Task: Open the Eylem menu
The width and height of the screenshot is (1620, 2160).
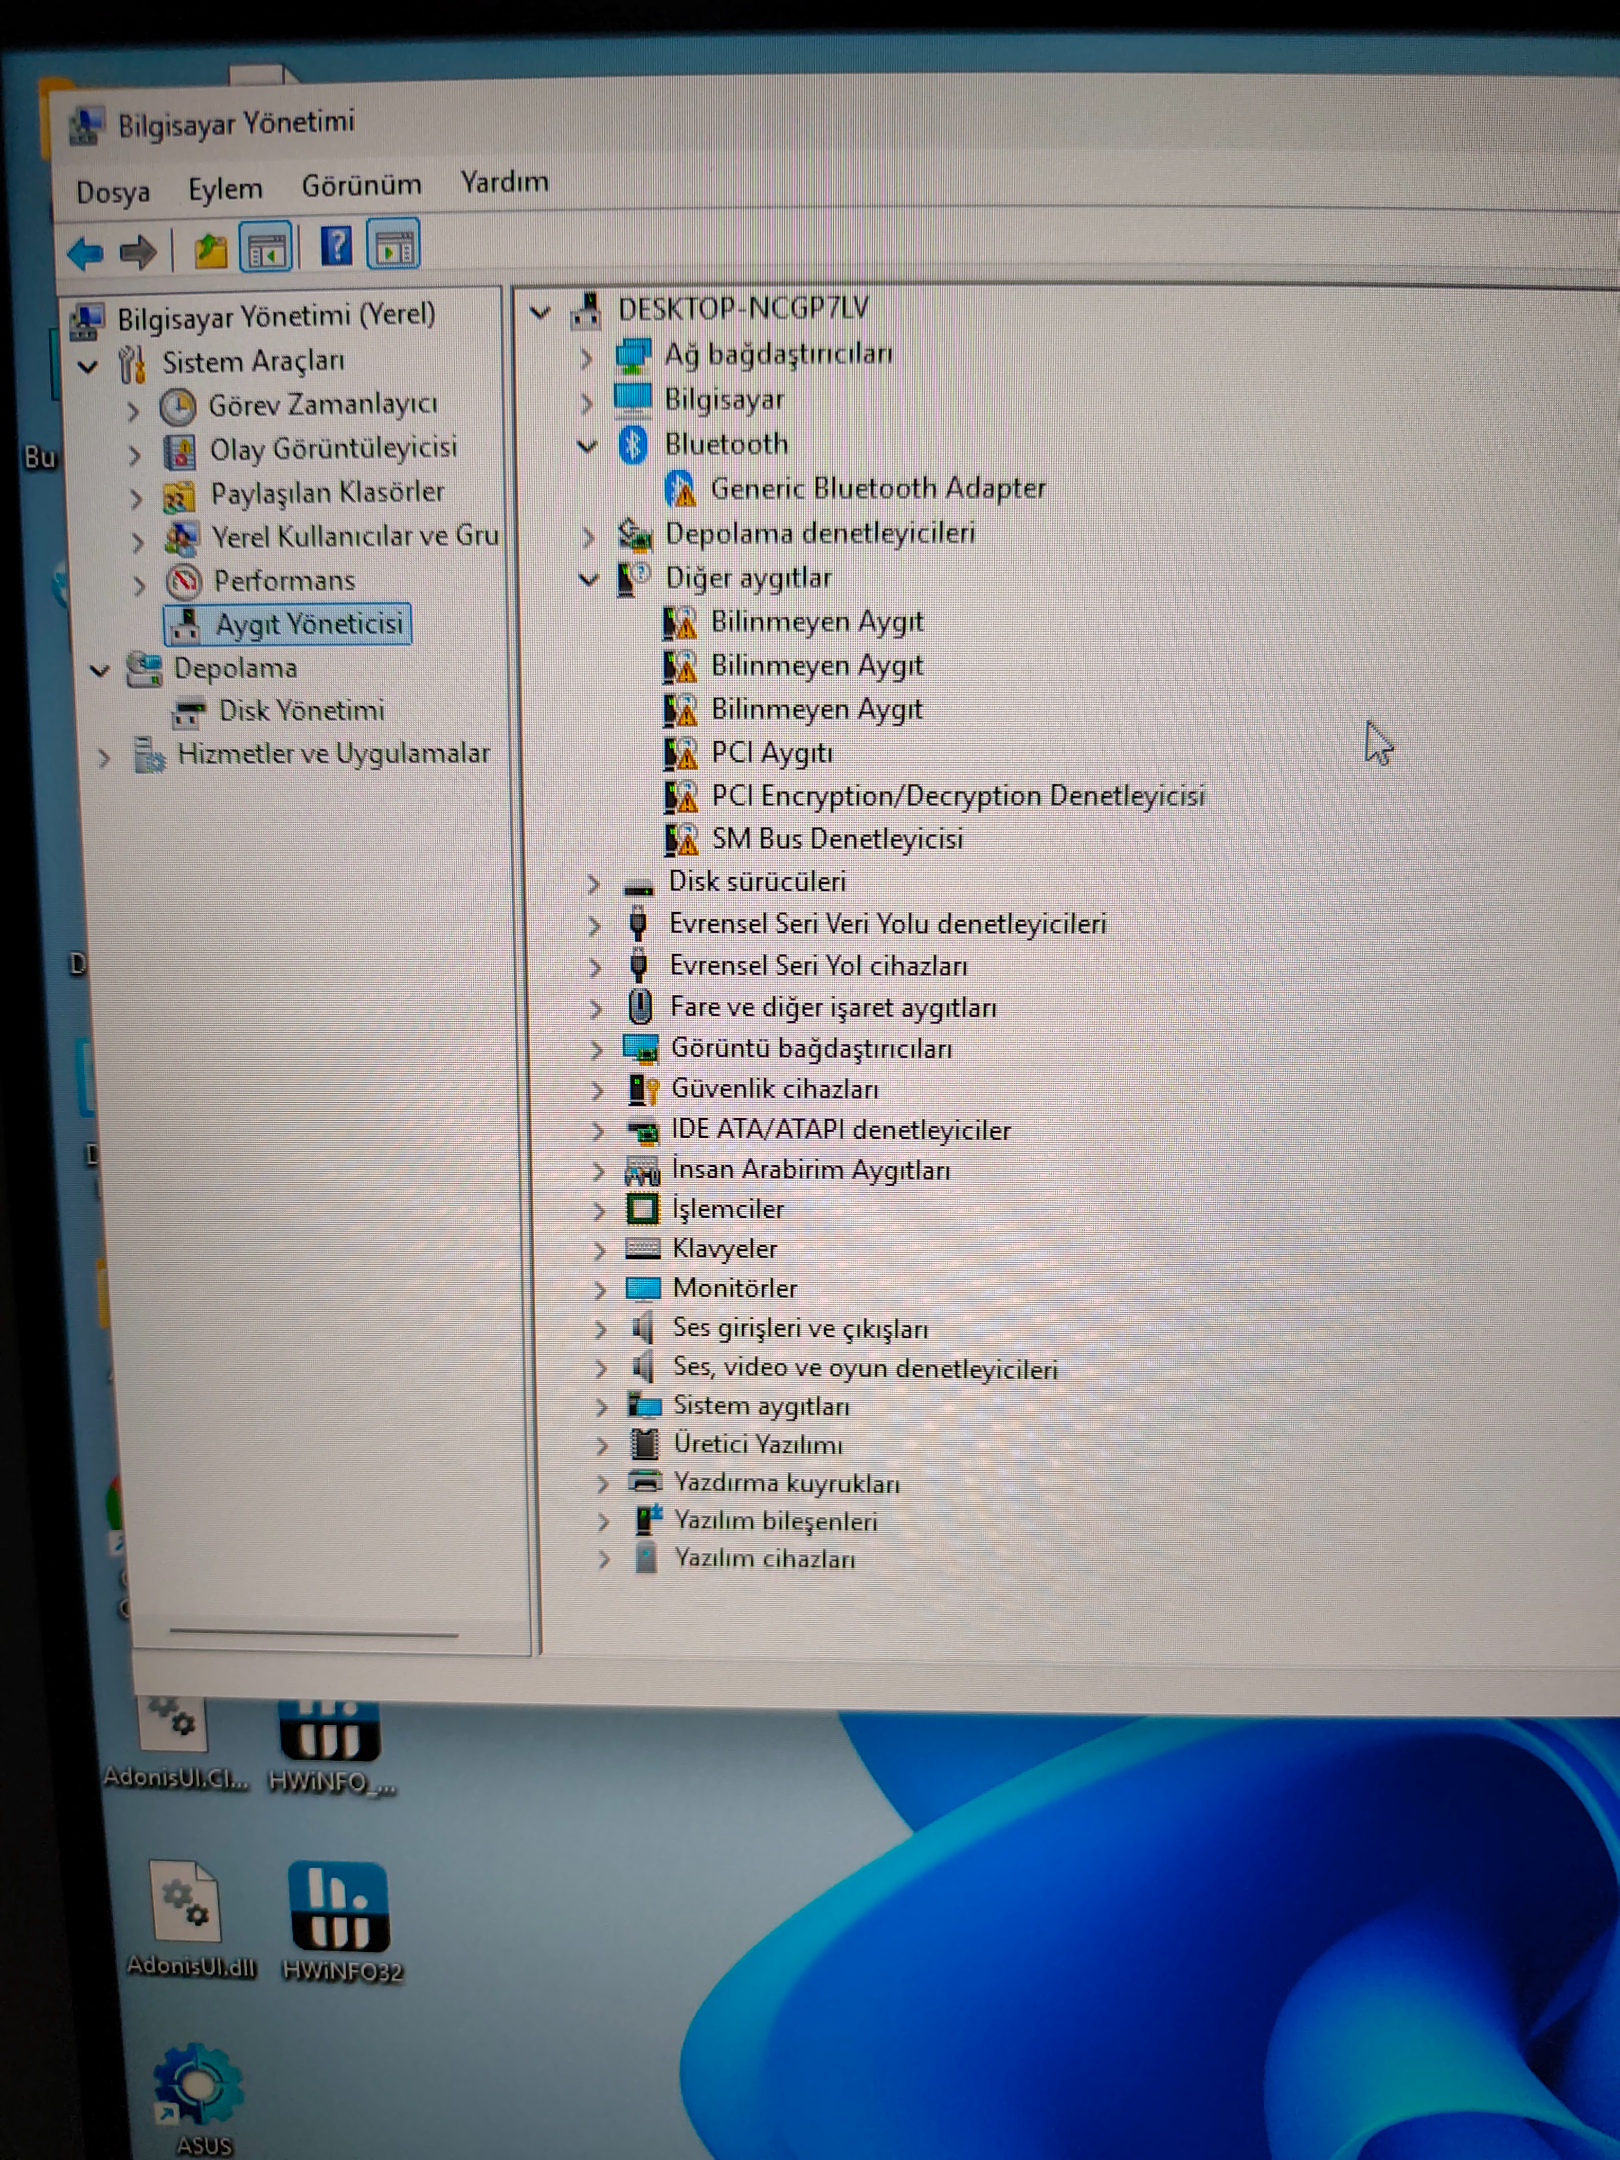Action: 225,188
